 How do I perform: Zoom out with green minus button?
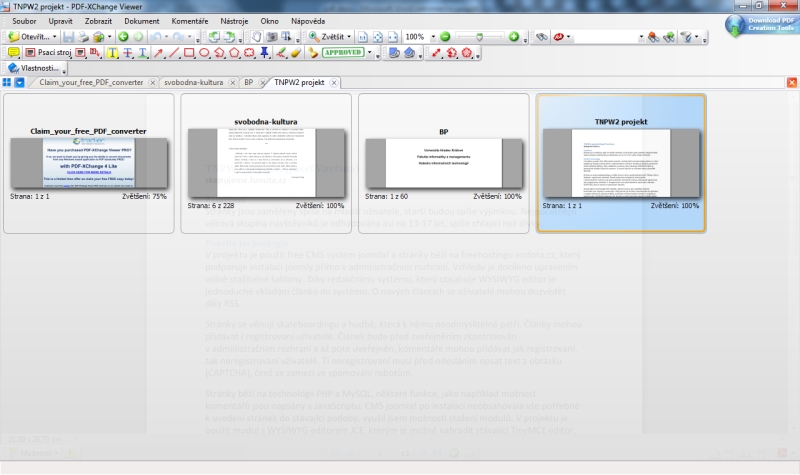pyautogui.click(x=445, y=37)
